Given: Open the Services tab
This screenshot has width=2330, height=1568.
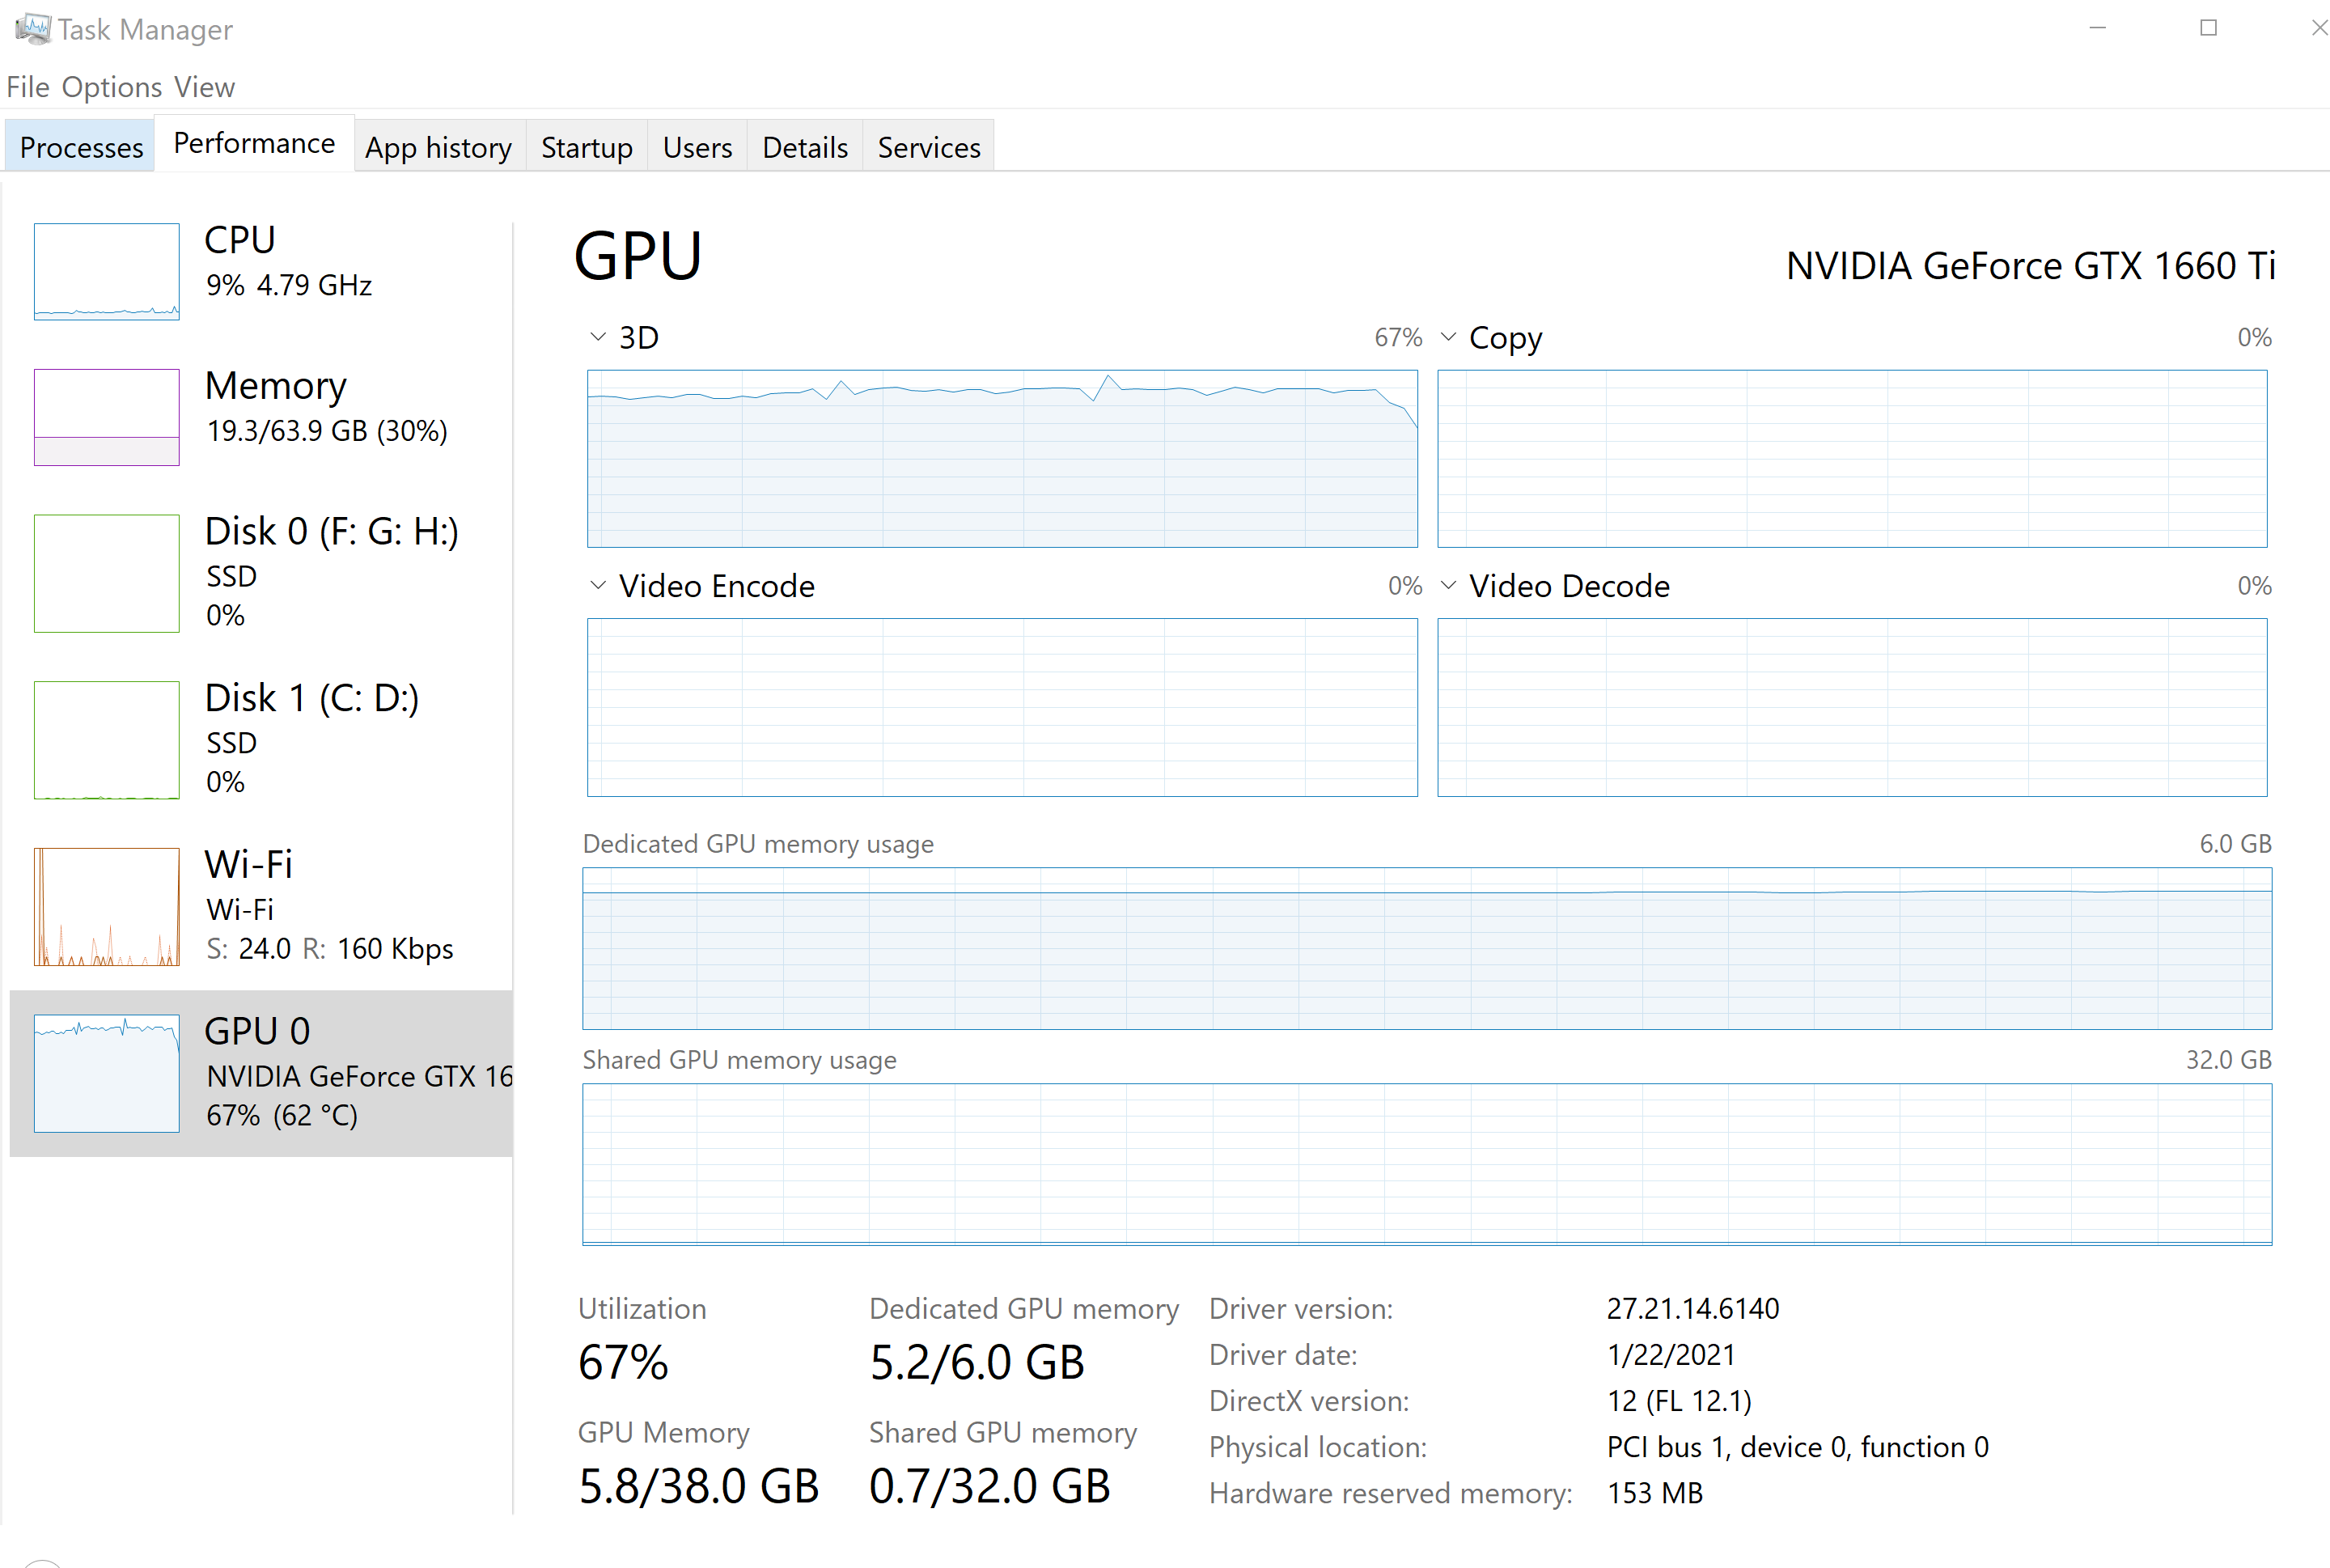Looking at the screenshot, I should click(928, 146).
